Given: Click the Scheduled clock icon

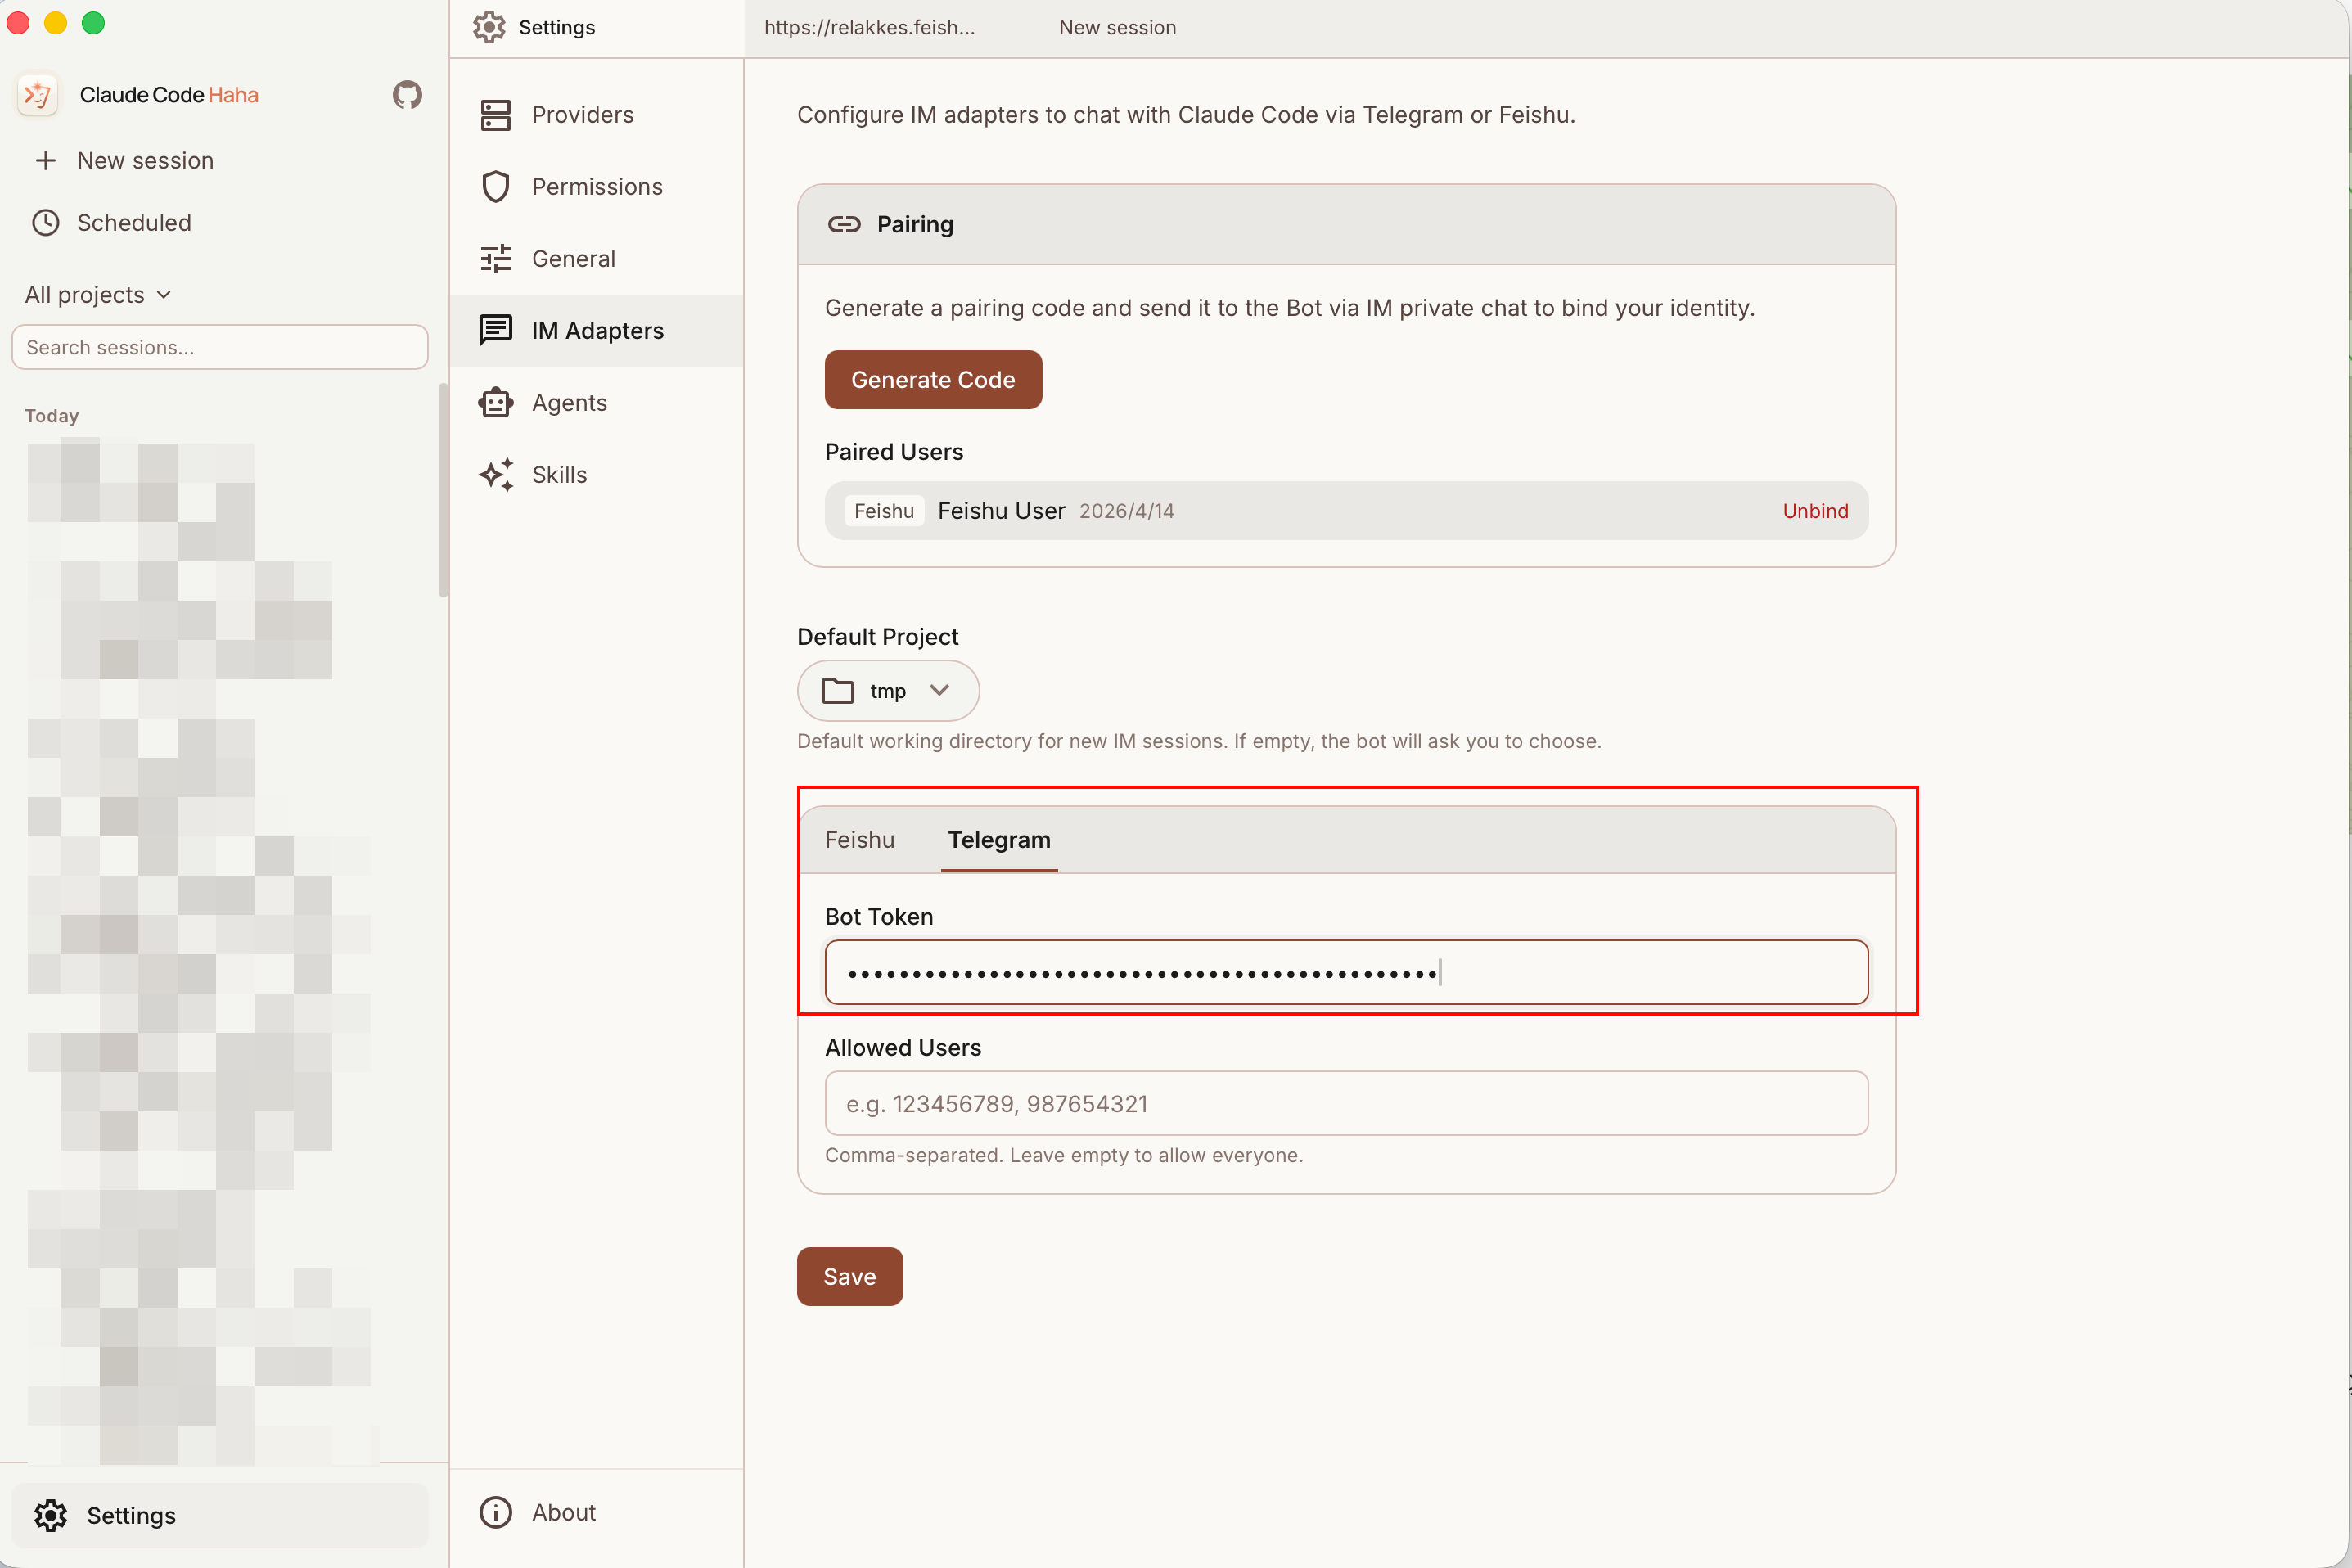Looking at the screenshot, I should coord(46,223).
